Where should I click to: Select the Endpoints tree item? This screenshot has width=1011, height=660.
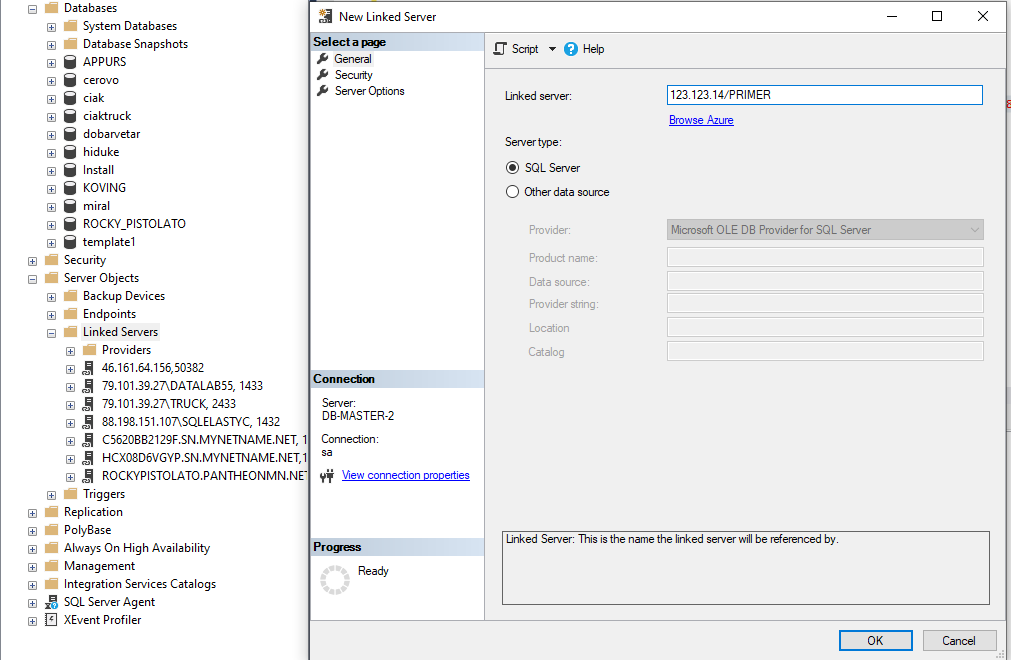pos(110,314)
